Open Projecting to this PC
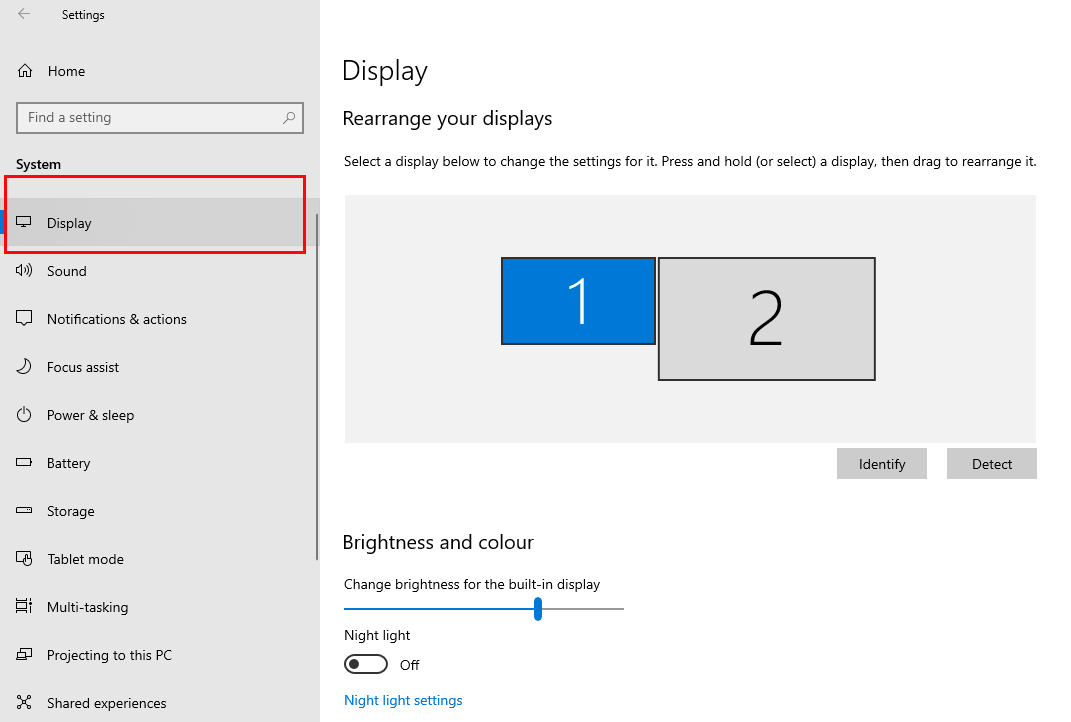The height and width of the screenshot is (722, 1071). tap(160, 655)
